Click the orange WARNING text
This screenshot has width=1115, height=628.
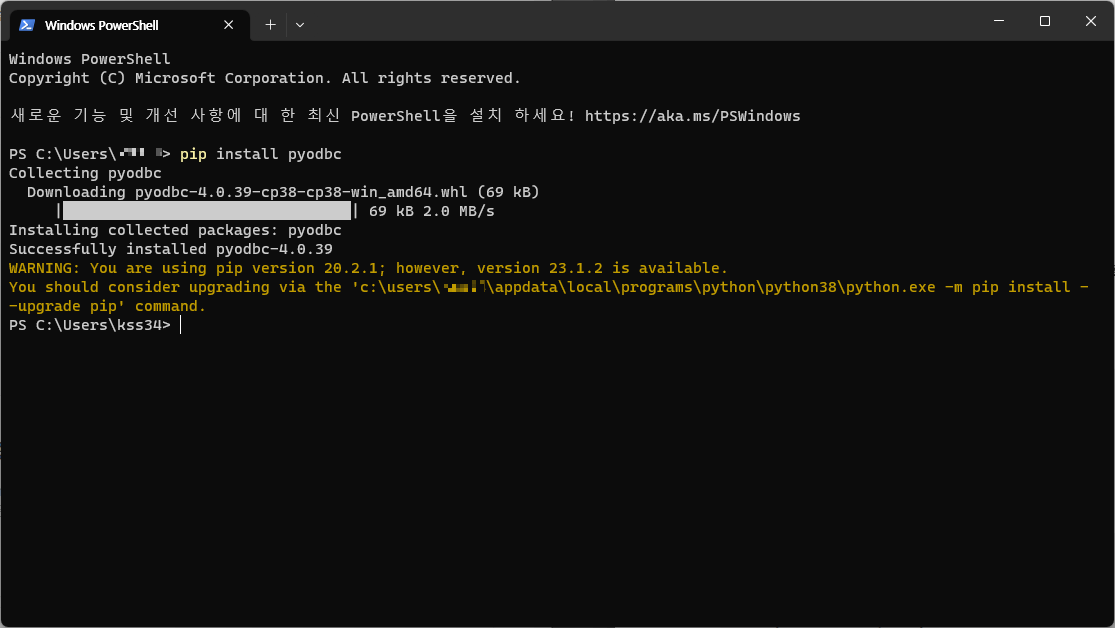tap(44, 268)
